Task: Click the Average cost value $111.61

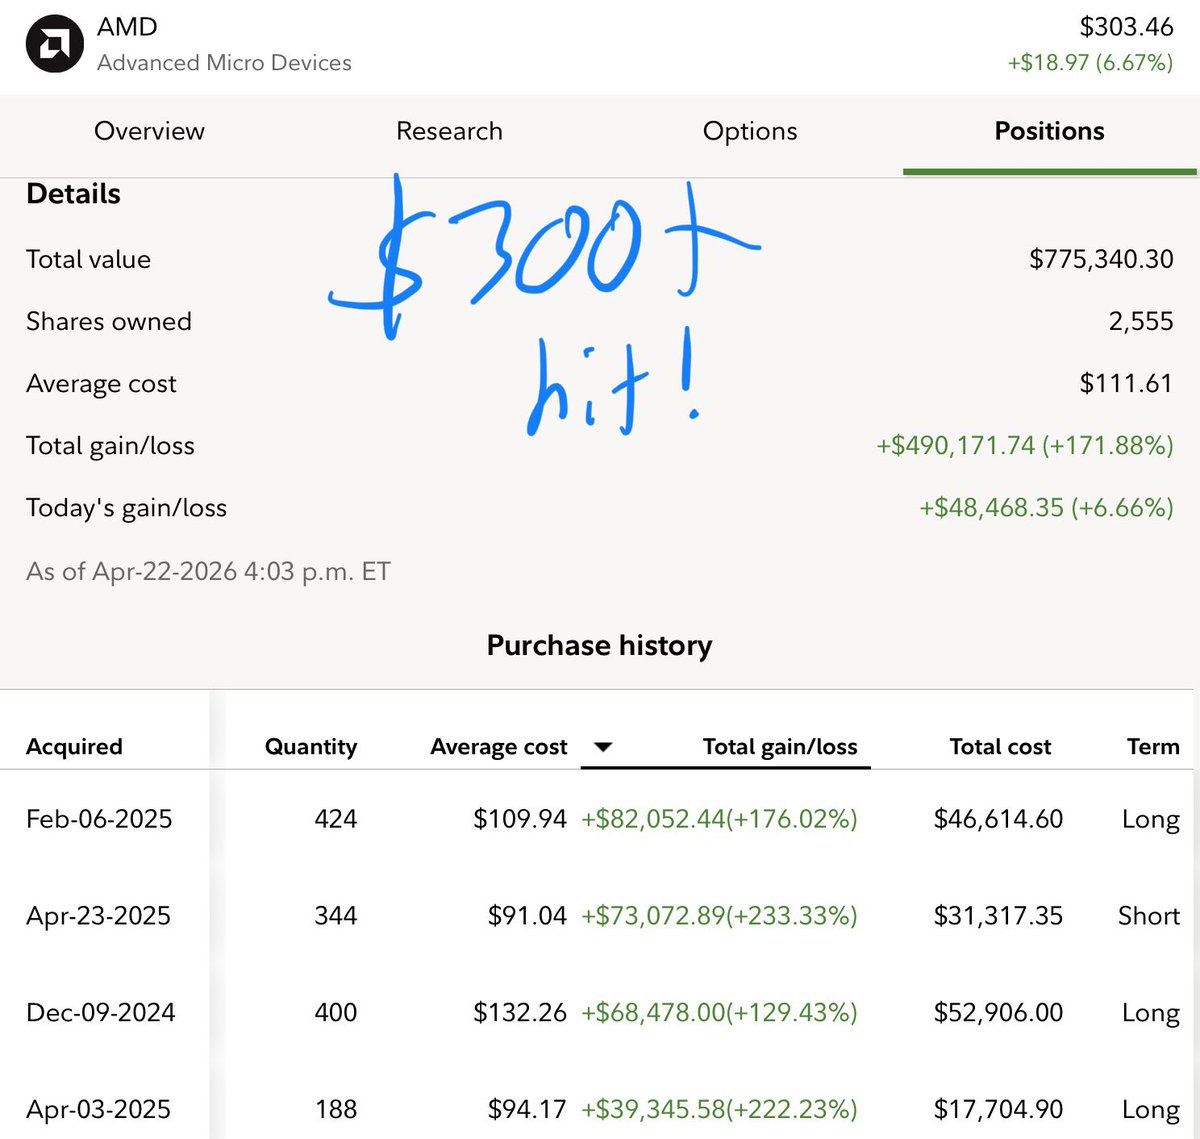Action: point(1126,383)
